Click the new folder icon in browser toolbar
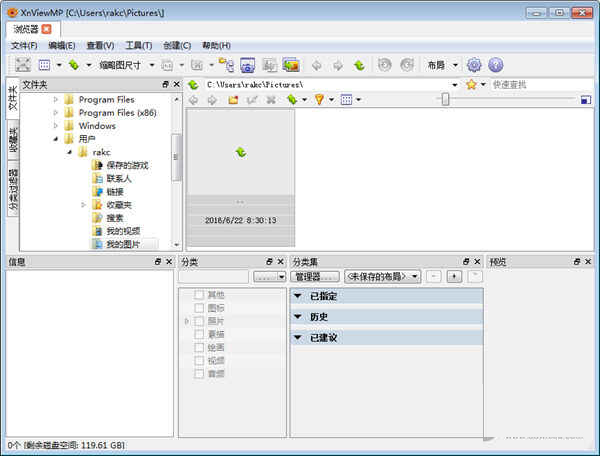Viewport: 600px width, 456px height. [233, 100]
